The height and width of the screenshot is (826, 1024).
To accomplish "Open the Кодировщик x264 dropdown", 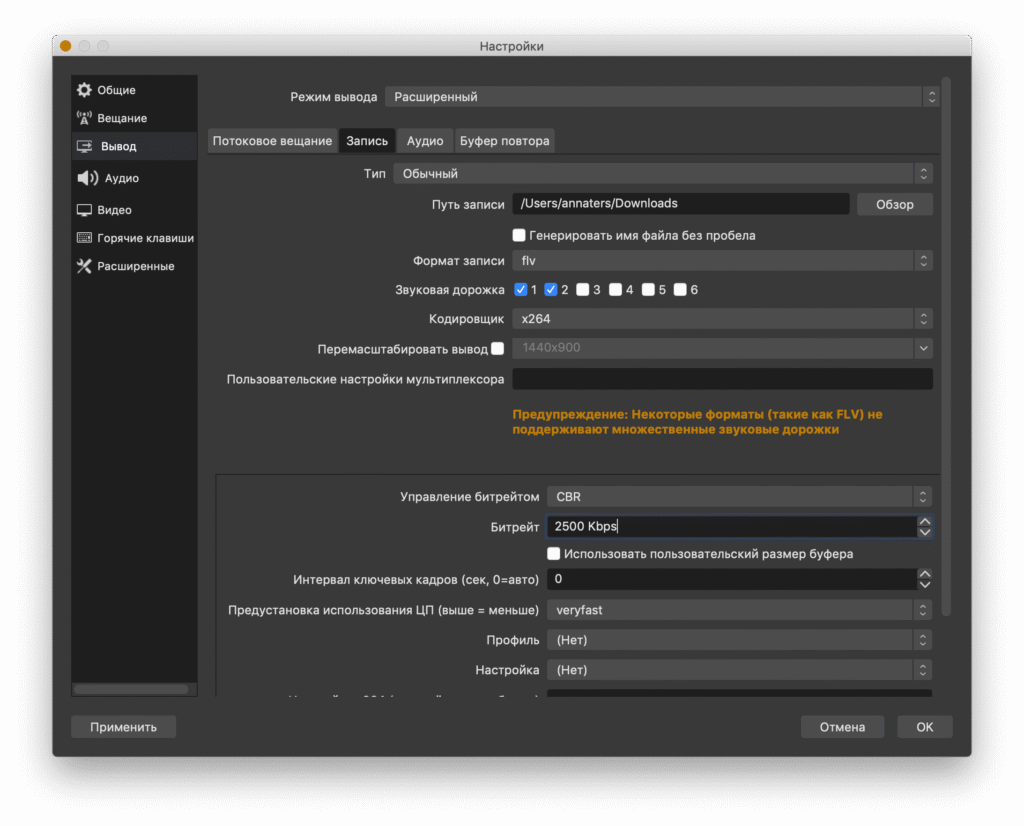I will (722, 319).
